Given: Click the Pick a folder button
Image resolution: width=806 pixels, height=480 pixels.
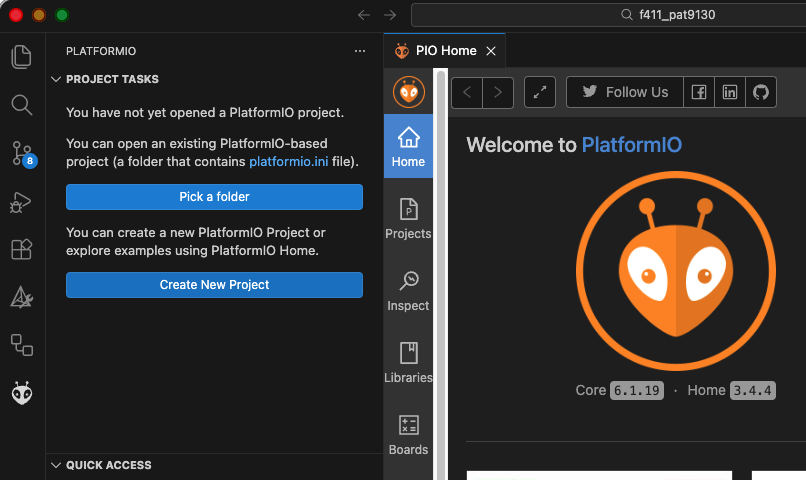Looking at the screenshot, I should point(214,197).
